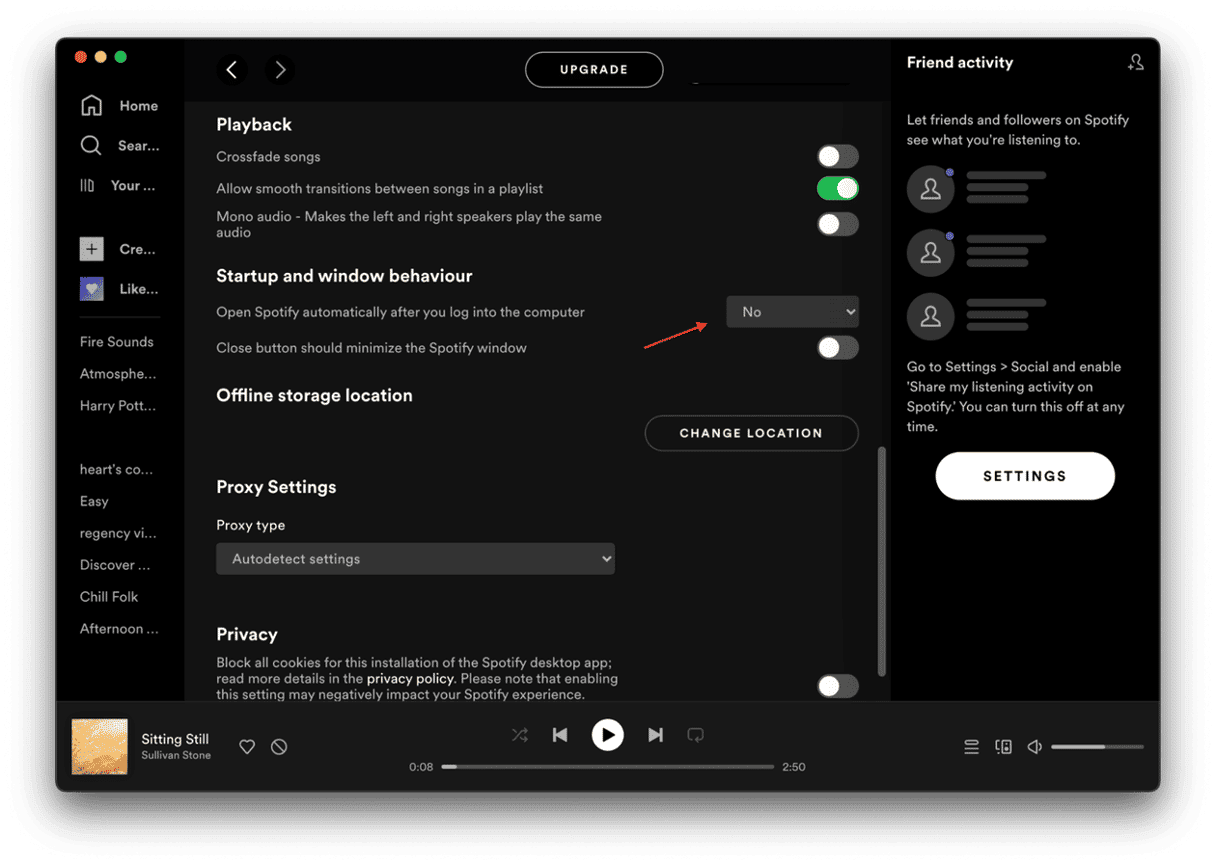Screen dimensions: 1216x866
Task: Click the Create playlist plus icon
Action: [92, 250]
